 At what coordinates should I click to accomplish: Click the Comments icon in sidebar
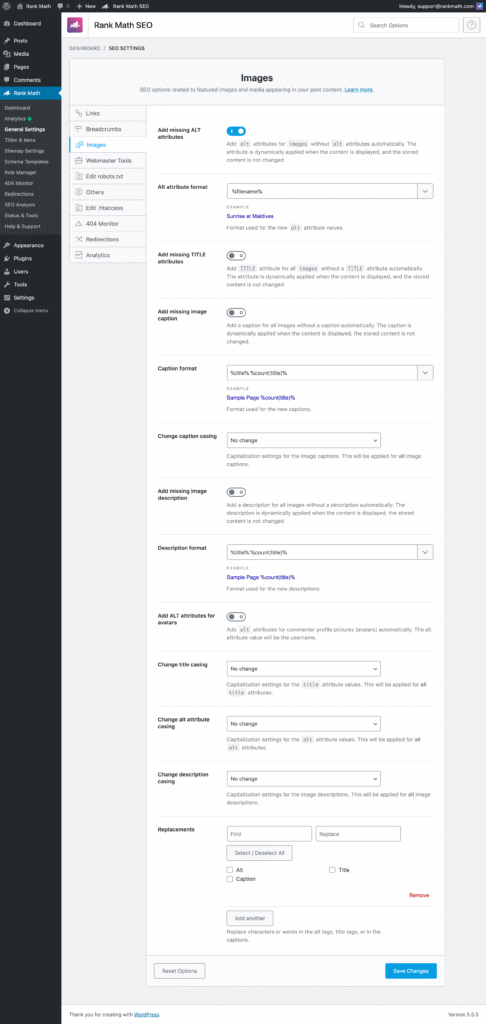7,80
